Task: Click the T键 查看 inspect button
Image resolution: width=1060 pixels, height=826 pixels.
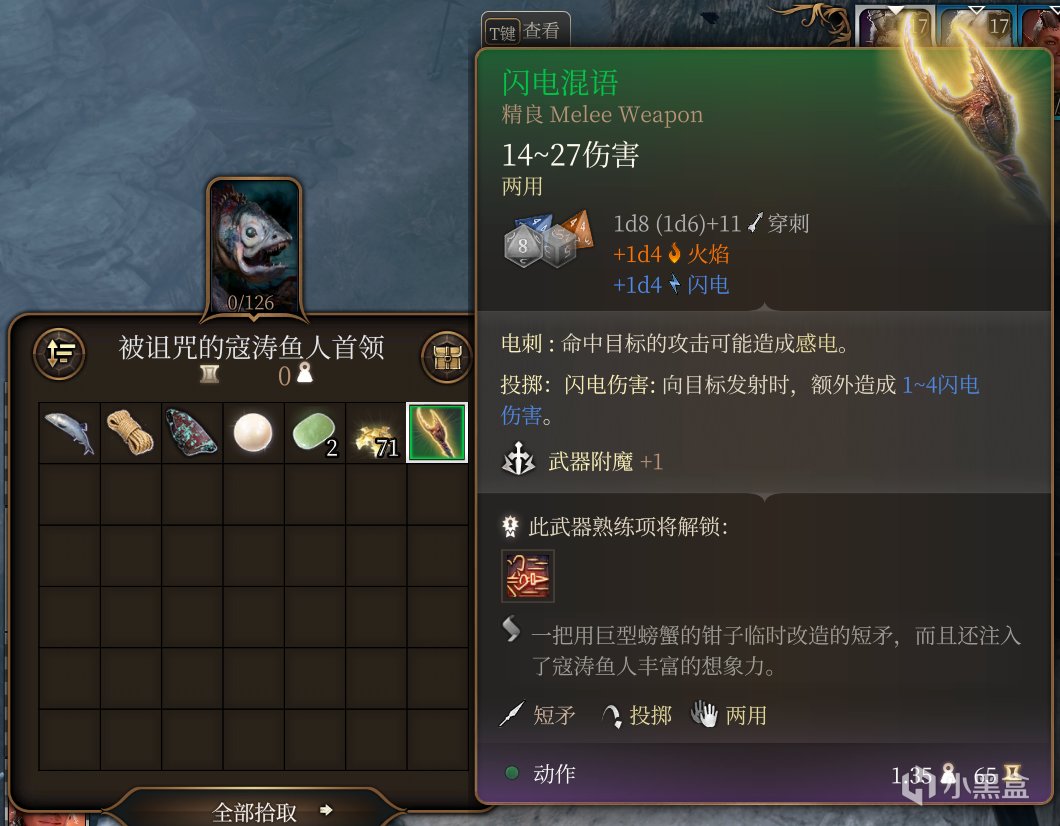Action: coord(525,30)
